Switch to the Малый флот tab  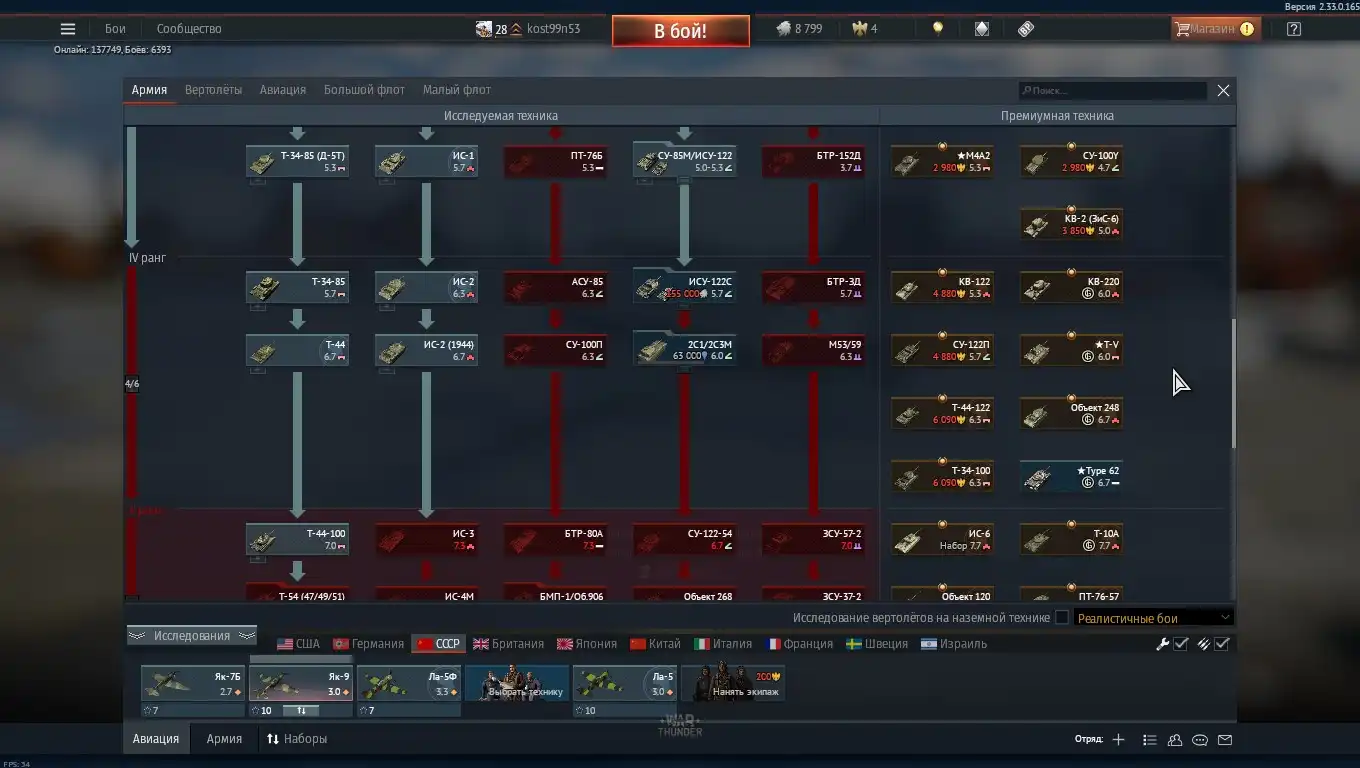point(457,90)
